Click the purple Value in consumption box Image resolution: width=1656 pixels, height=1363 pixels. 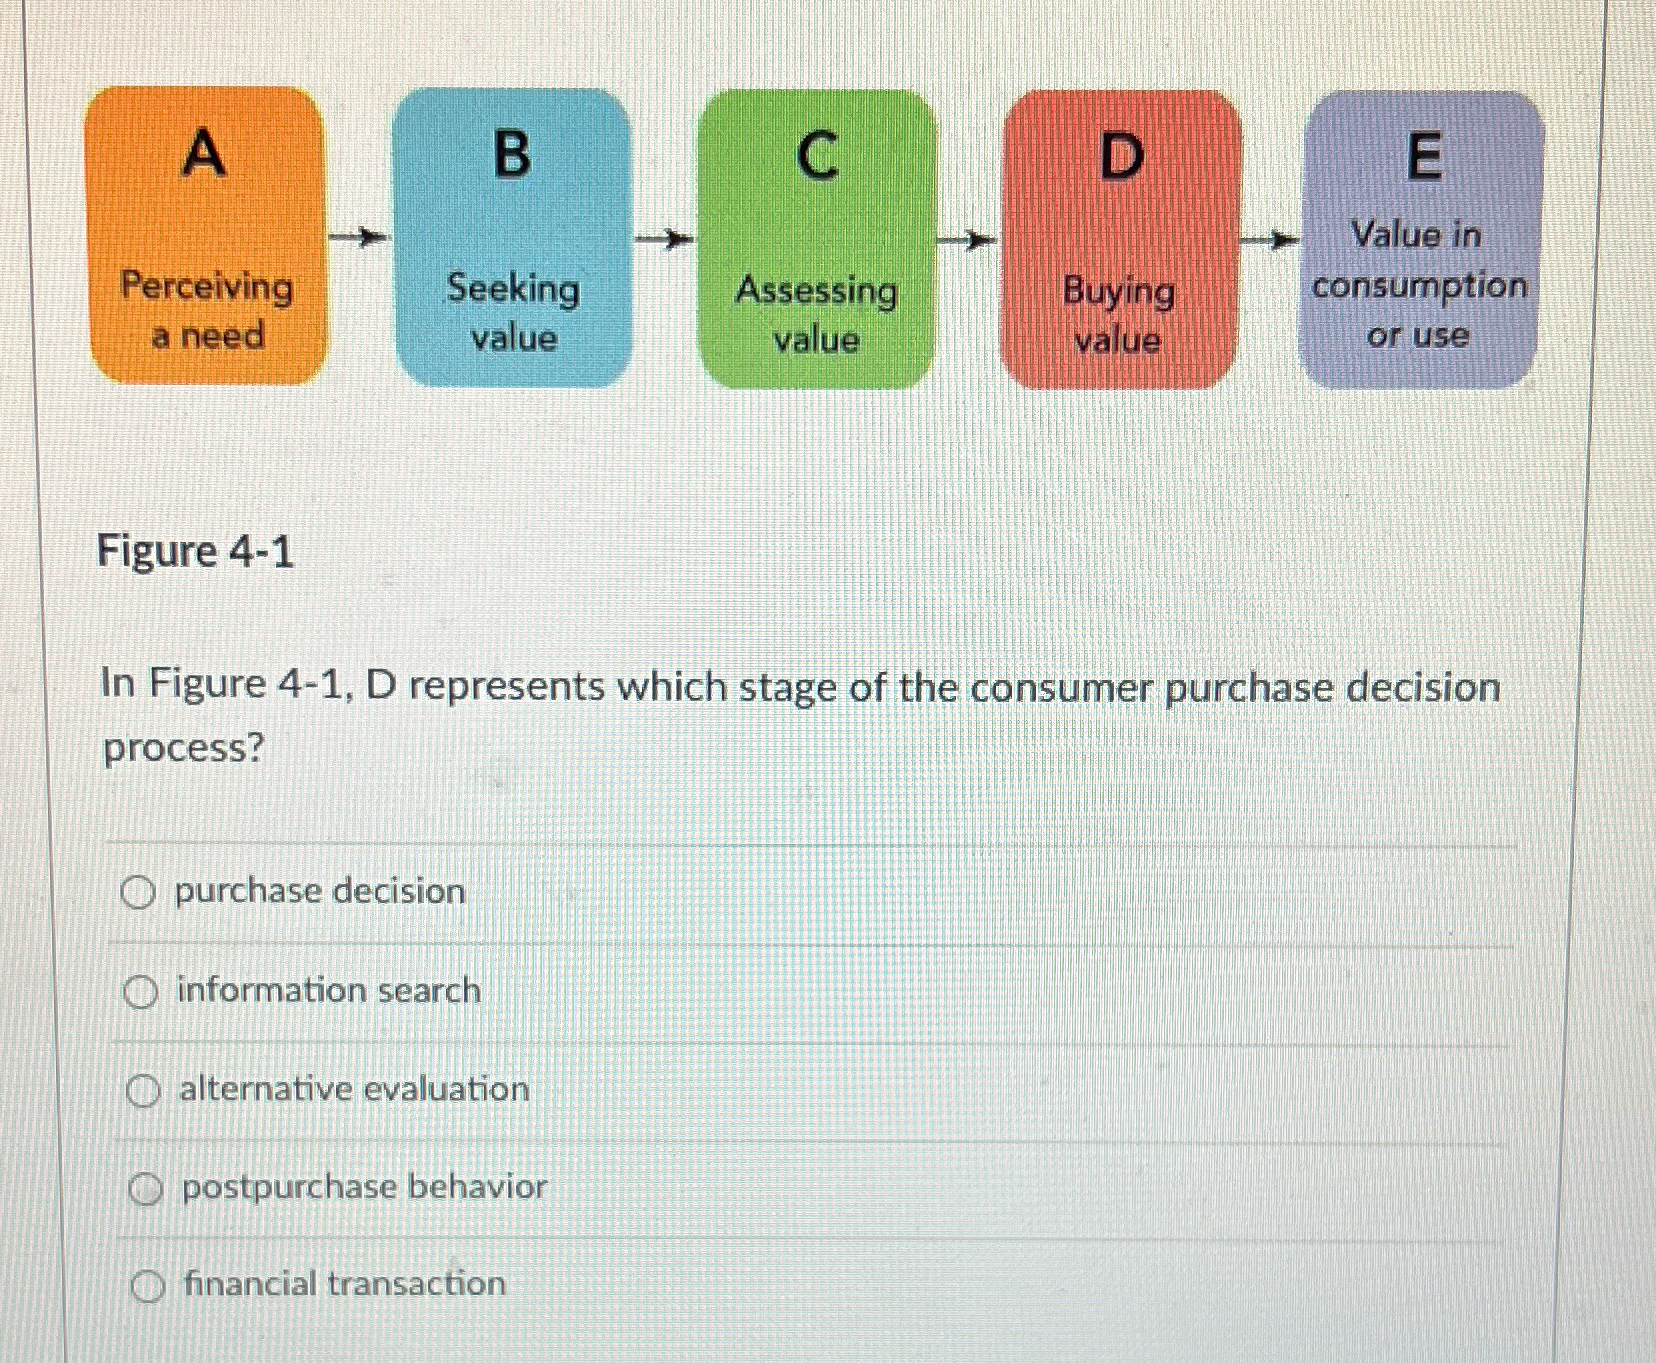[1420, 235]
